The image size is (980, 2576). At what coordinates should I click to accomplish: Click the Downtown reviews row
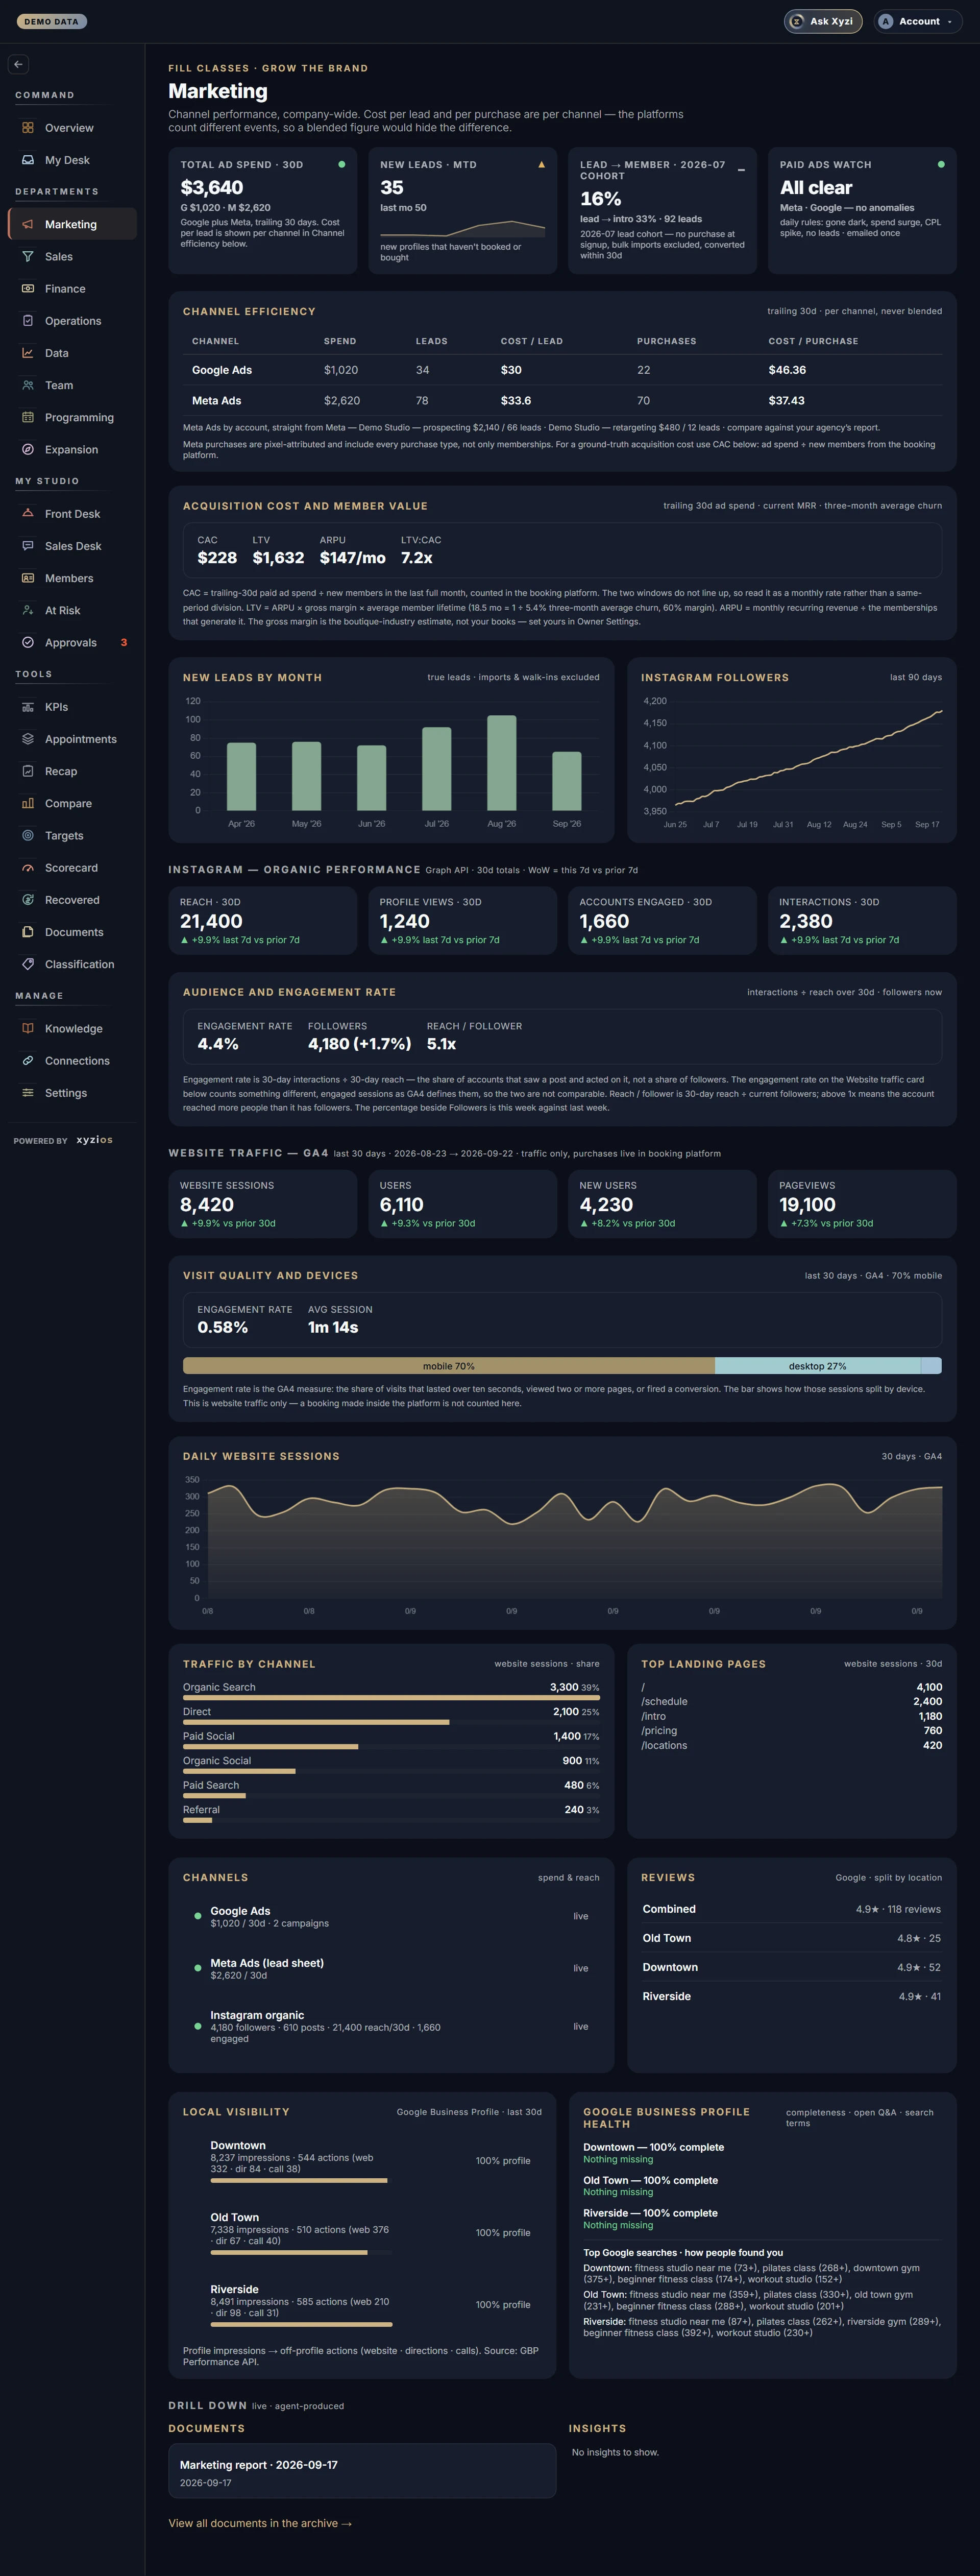pyautogui.click(x=791, y=1967)
